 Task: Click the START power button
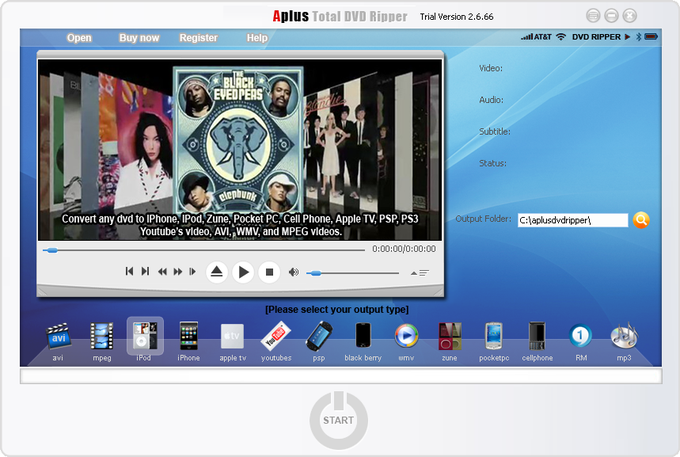(339, 420)
